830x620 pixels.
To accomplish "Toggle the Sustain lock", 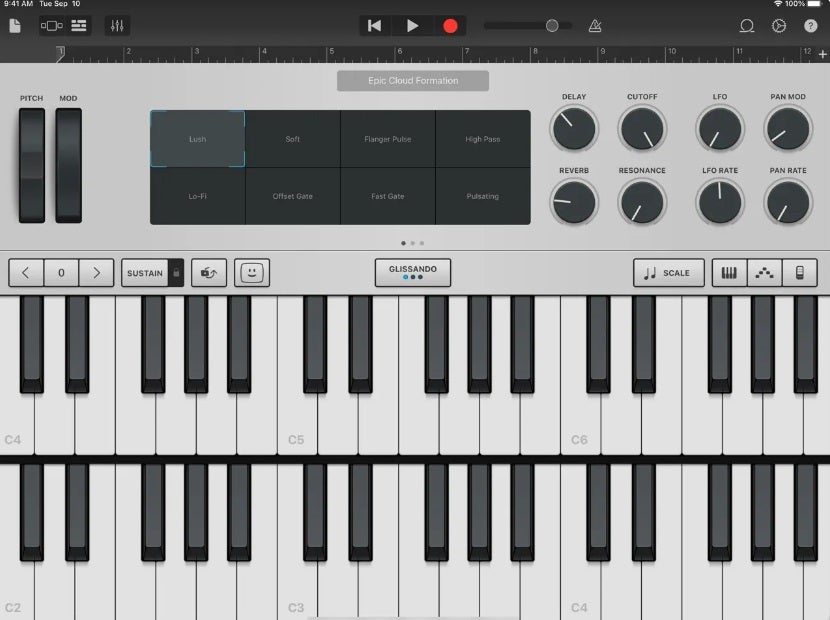I will [x=175, y=273].
